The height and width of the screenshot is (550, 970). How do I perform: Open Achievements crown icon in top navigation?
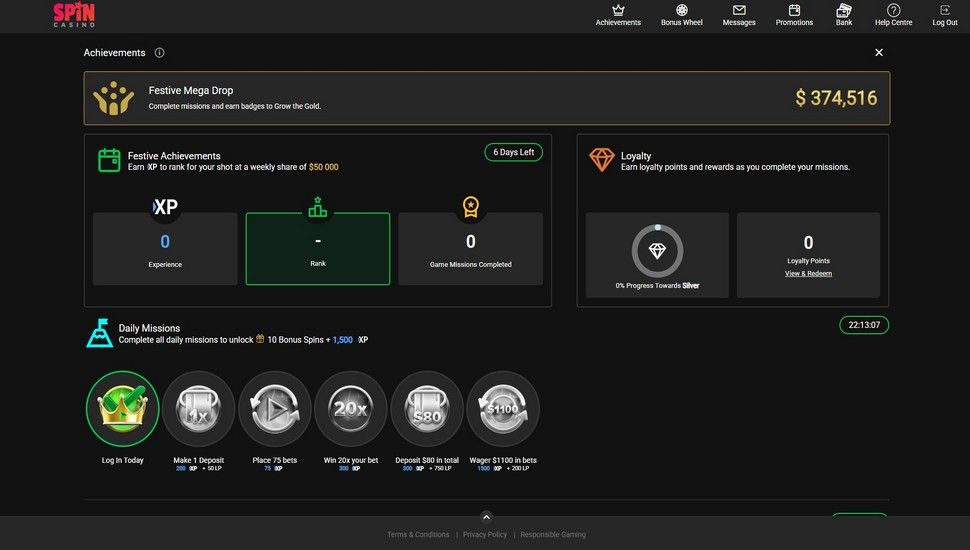point(618,10)
